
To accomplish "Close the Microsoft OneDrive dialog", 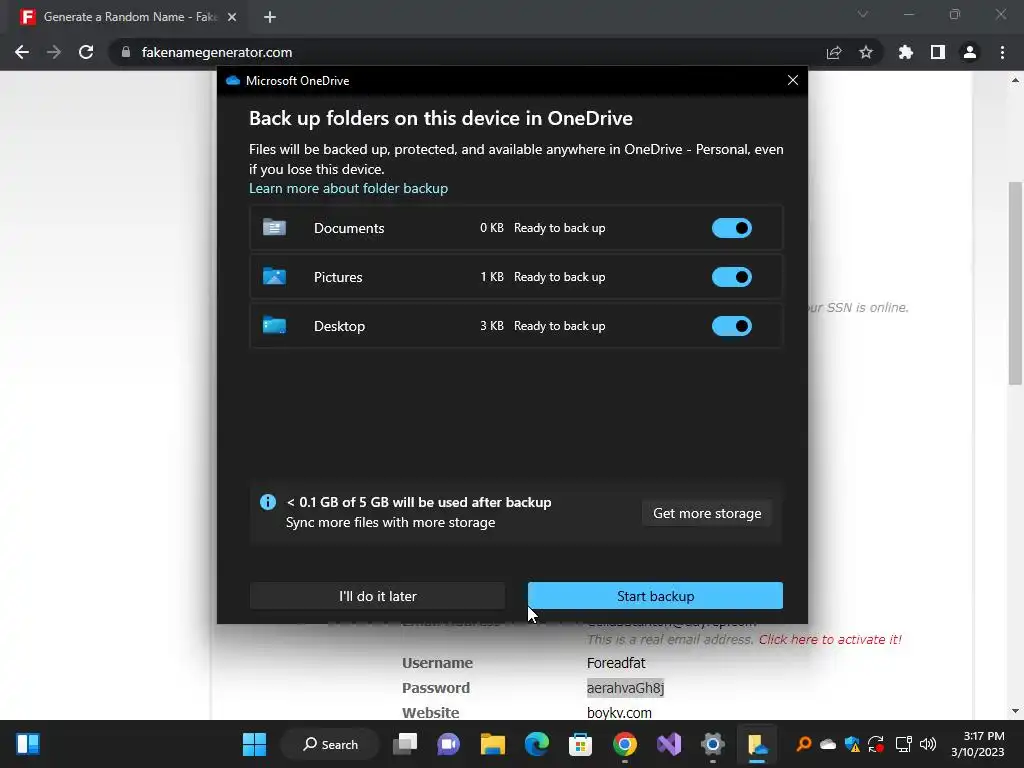I will click(x=792, y=80).
